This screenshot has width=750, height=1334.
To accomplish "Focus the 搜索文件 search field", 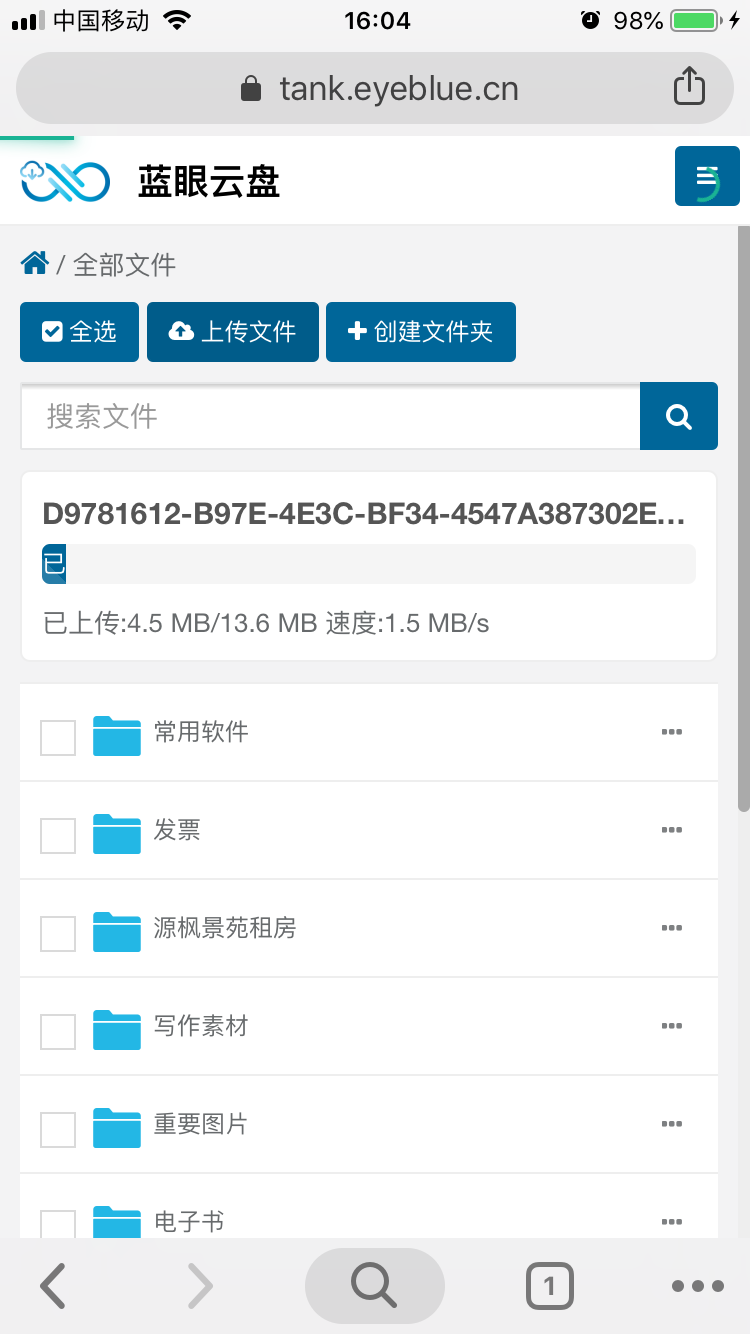I will click(x=330, y=416).
